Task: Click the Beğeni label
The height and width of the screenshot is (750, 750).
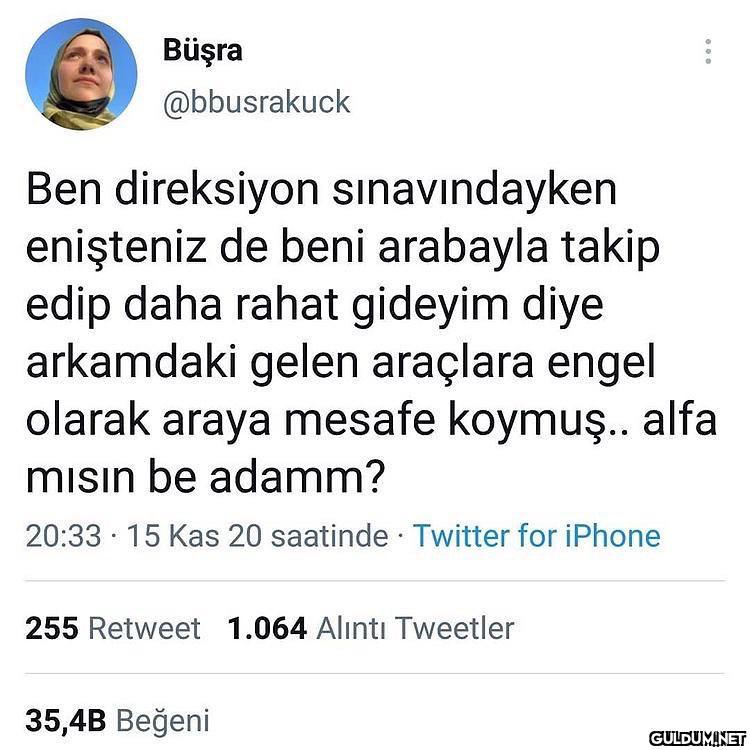Action: (163, 722)
